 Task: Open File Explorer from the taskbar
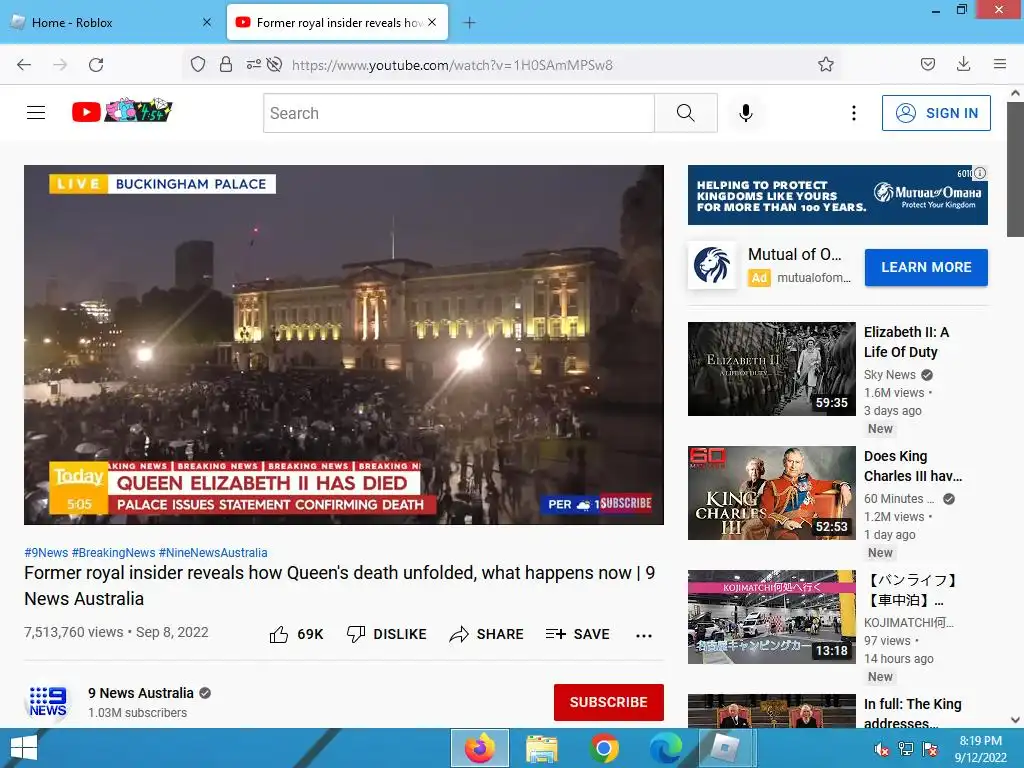tap(541, 748)
